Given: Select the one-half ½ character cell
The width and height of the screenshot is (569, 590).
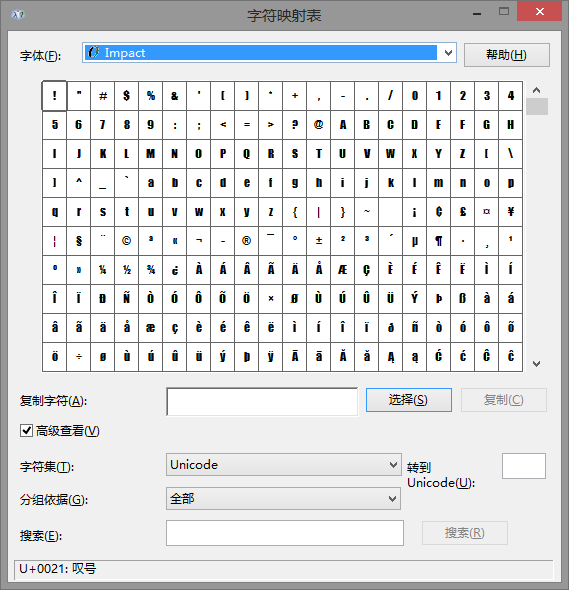Looking at the screenshot, I should tap(126, 269).
